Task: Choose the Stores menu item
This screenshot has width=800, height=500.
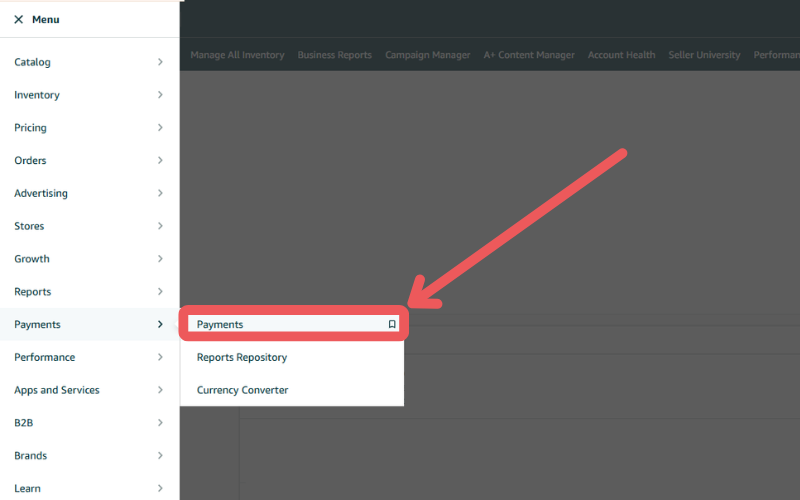Action: 89,226
